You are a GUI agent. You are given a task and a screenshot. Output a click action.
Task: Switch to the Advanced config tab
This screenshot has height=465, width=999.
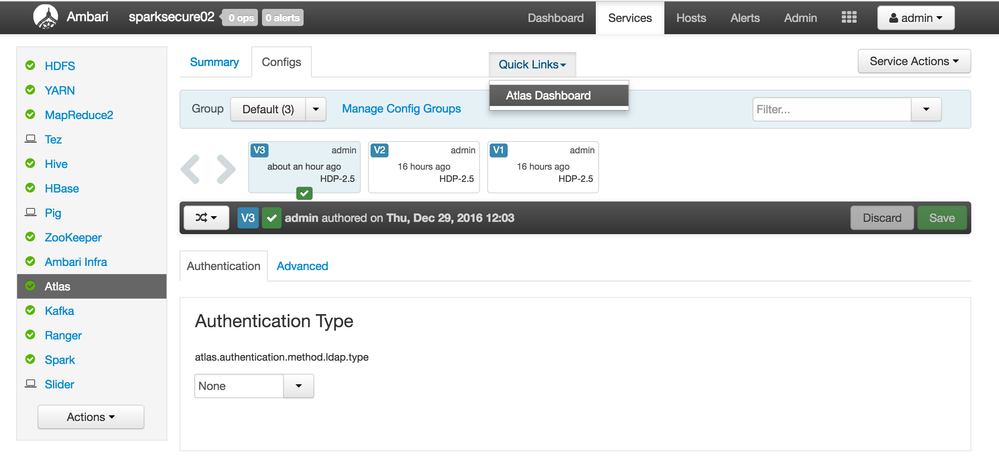(x=302, y=266)
